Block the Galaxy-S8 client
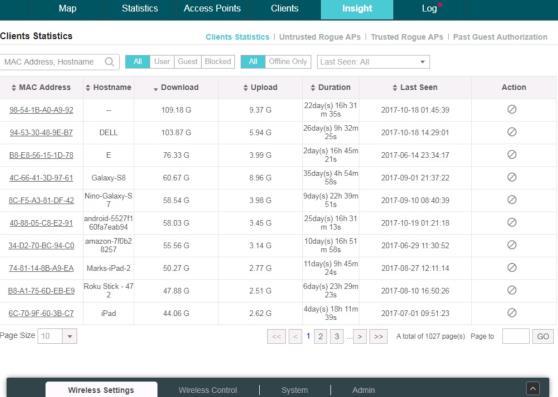This screenshot has height=397, width=558. pyautogui.click(x=511, y=178)
